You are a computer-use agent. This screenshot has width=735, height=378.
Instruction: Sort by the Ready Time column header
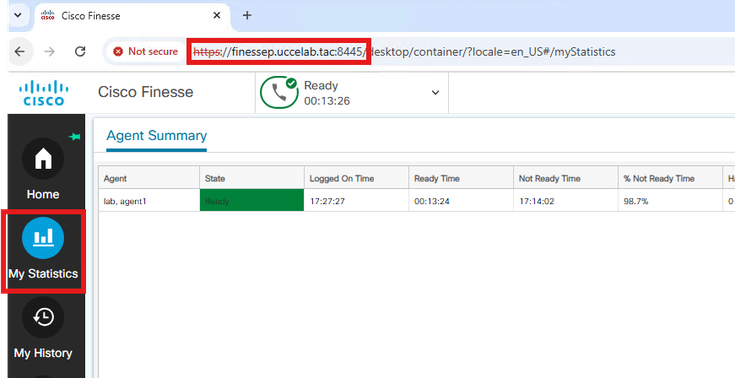461,178
